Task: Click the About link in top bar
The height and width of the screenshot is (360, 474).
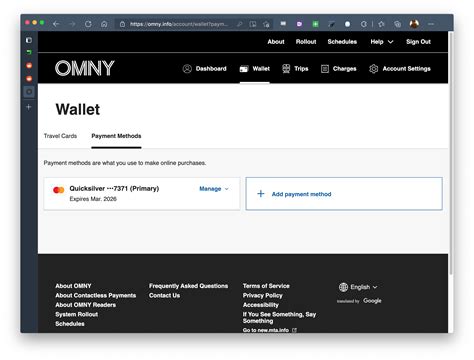Action: pos(276,42)
